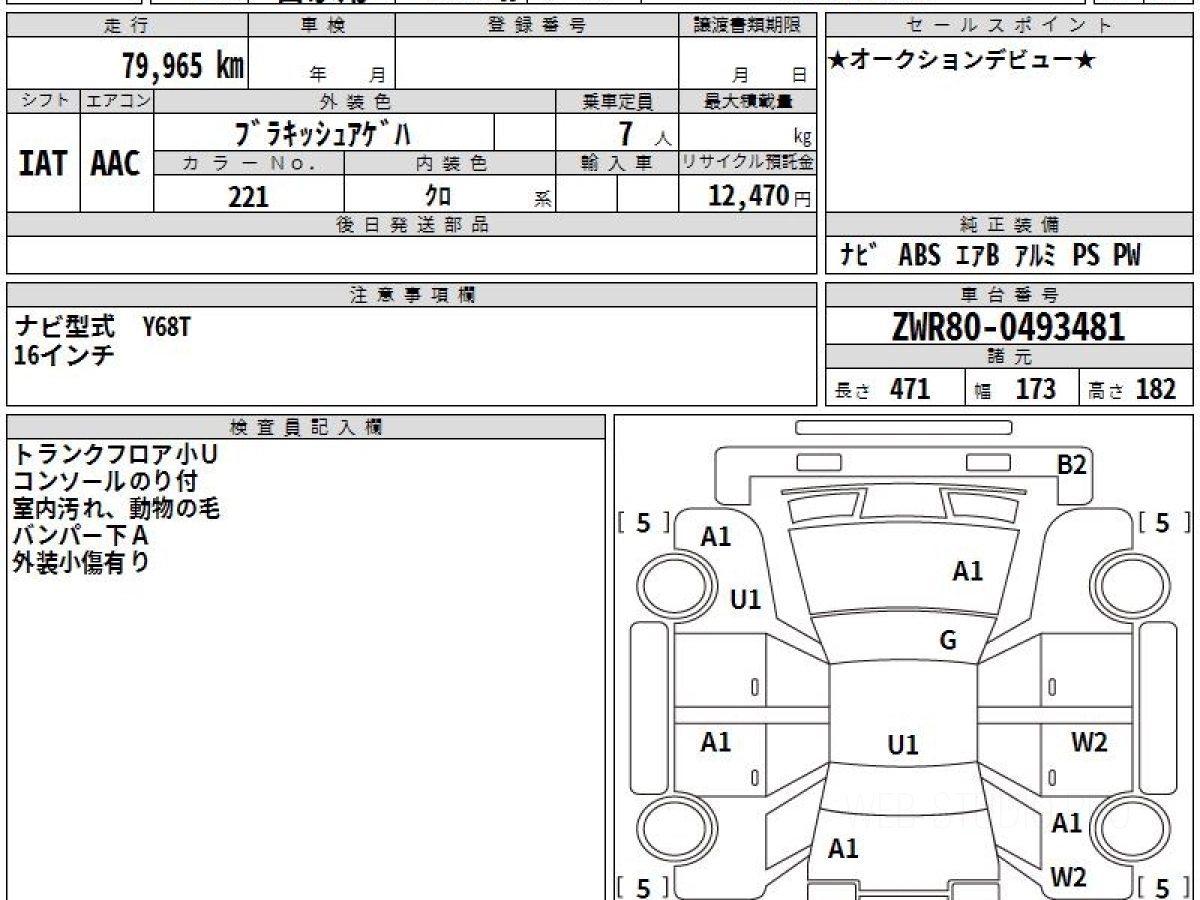
Task: Click the B2 mark on the diagram
Action: [x=1072, y=464]
